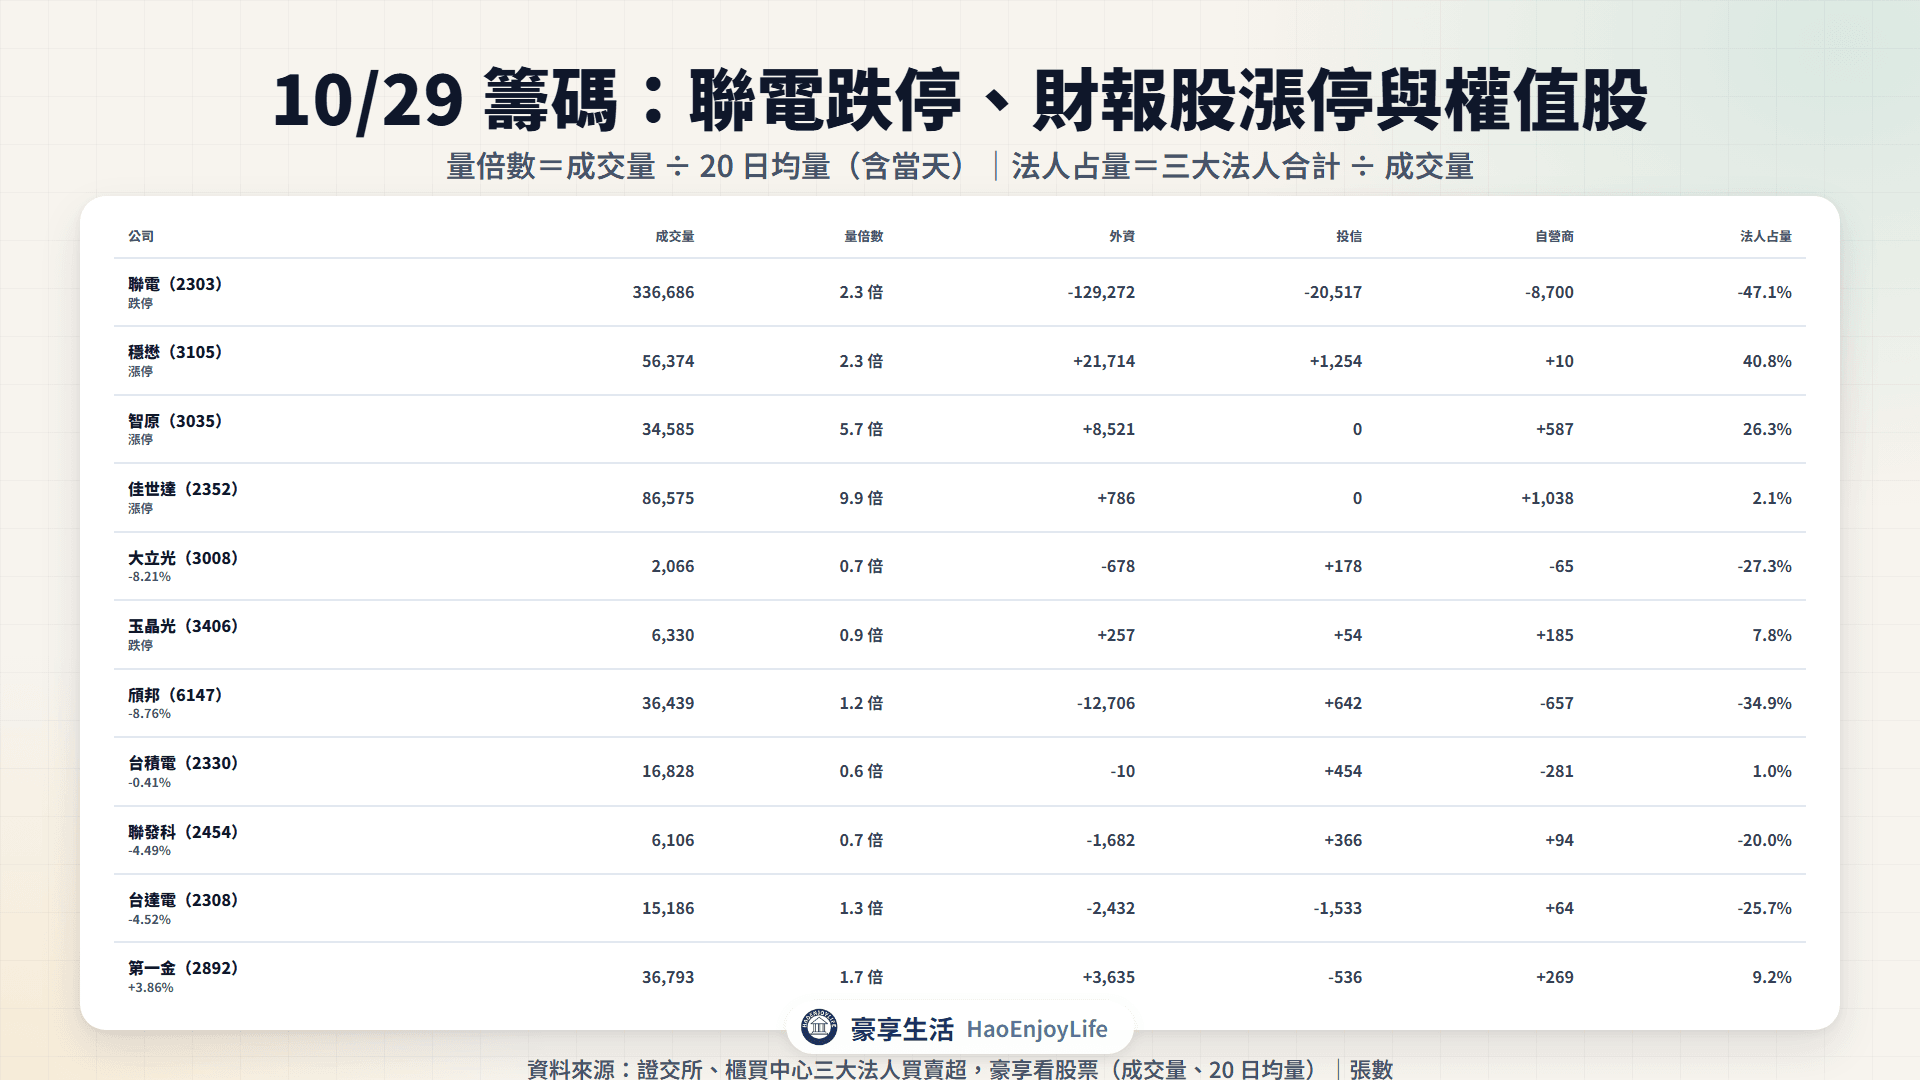1920x1080 pixels.
Task: Click the volume multiple 9.9 倍
Action: tap(861, 498)
